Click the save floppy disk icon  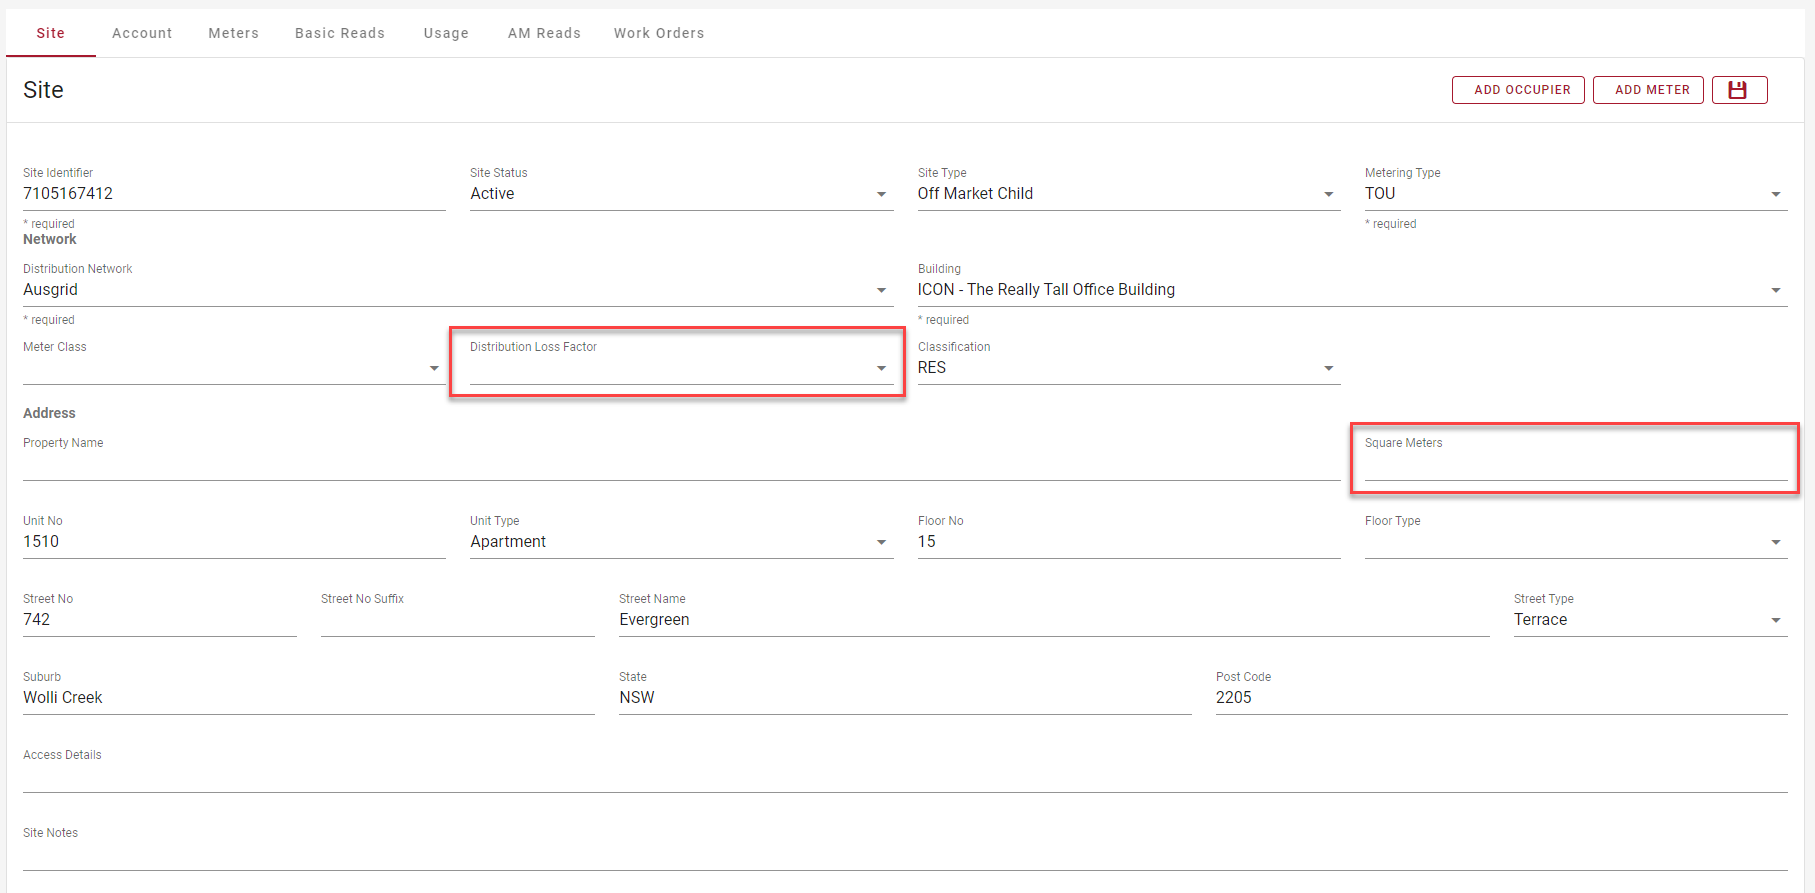coord(1738,90)
